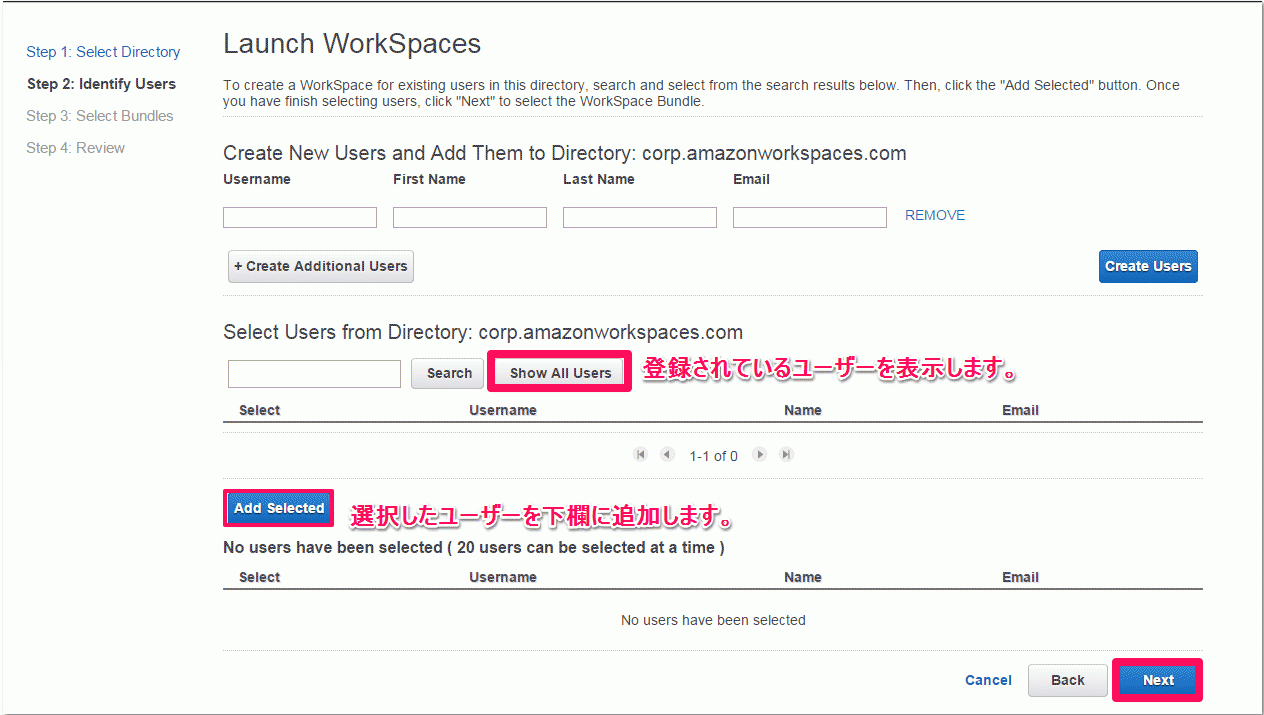Click Username column header in selected users table
This screenshot has width=1264, height=715.
pos(503,577)
